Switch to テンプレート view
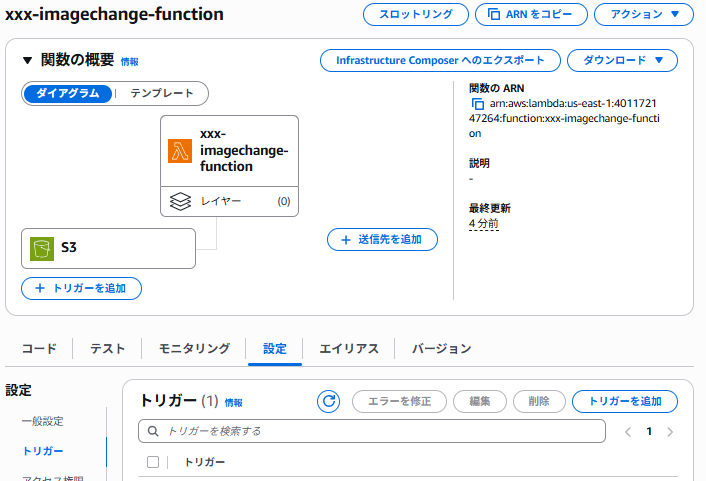Screen dimensions: 706x481 pyautogui.click(x=162, y=93)
